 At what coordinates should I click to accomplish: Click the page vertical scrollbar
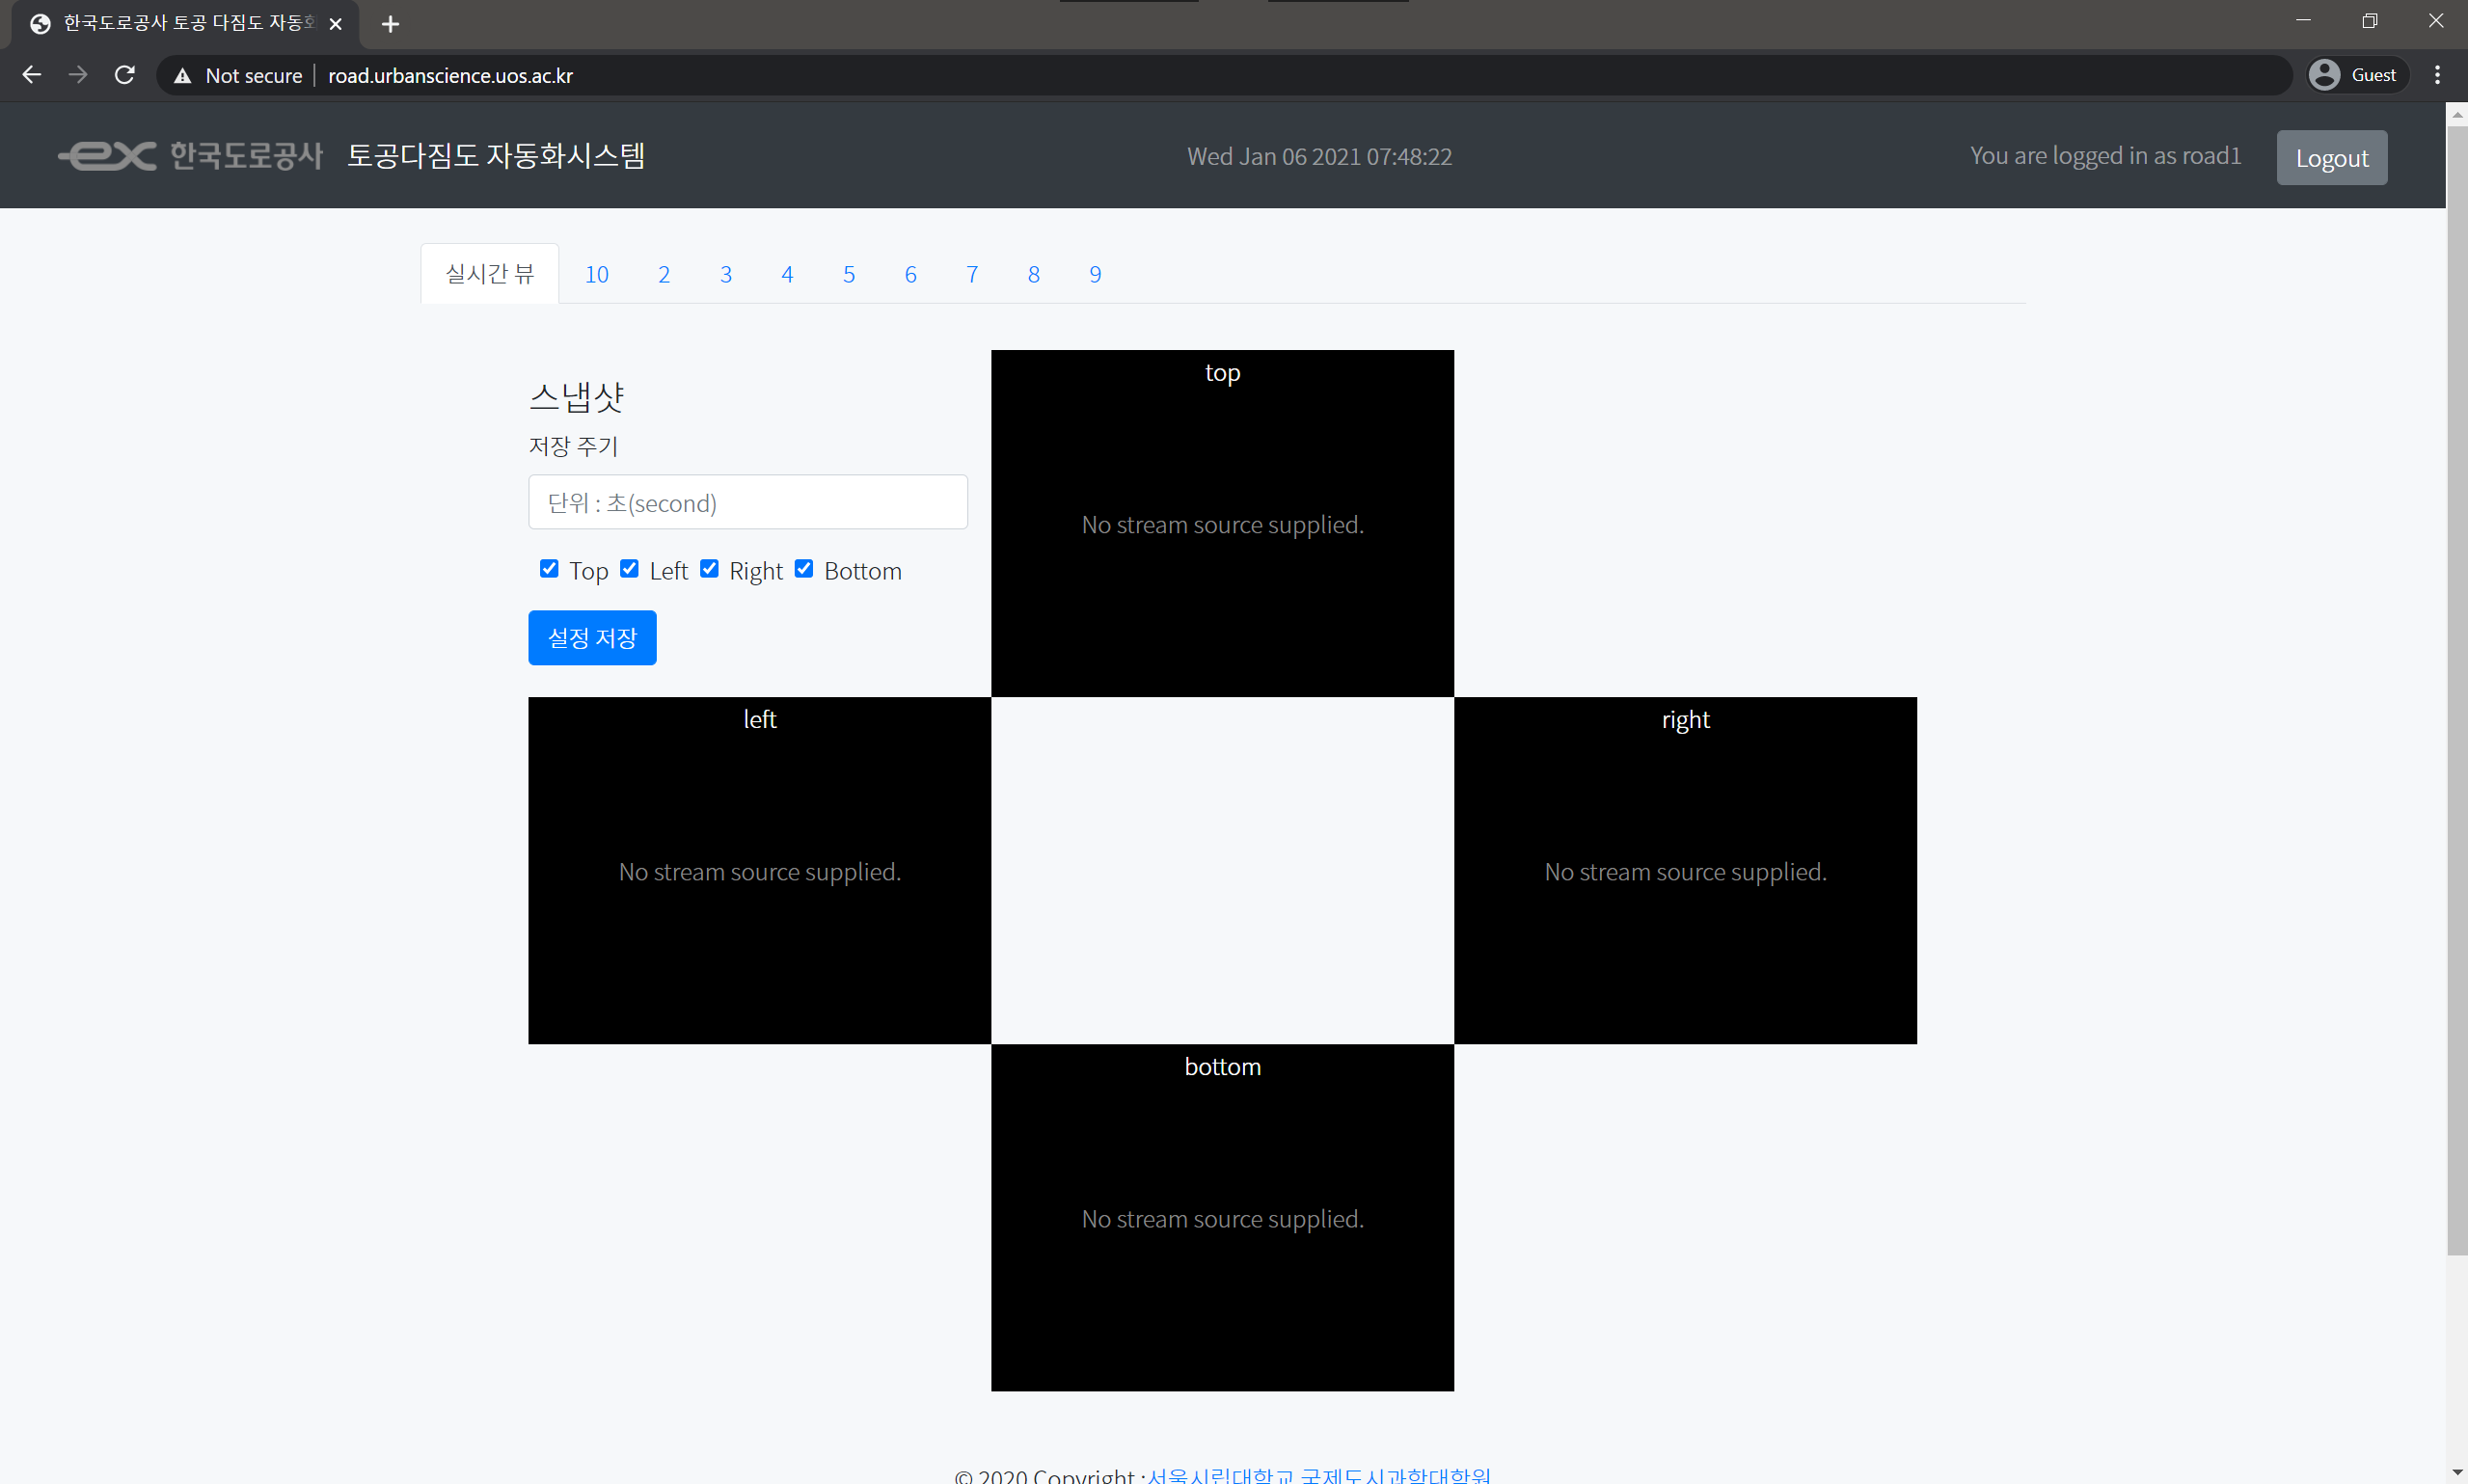tap(2456, 690)
